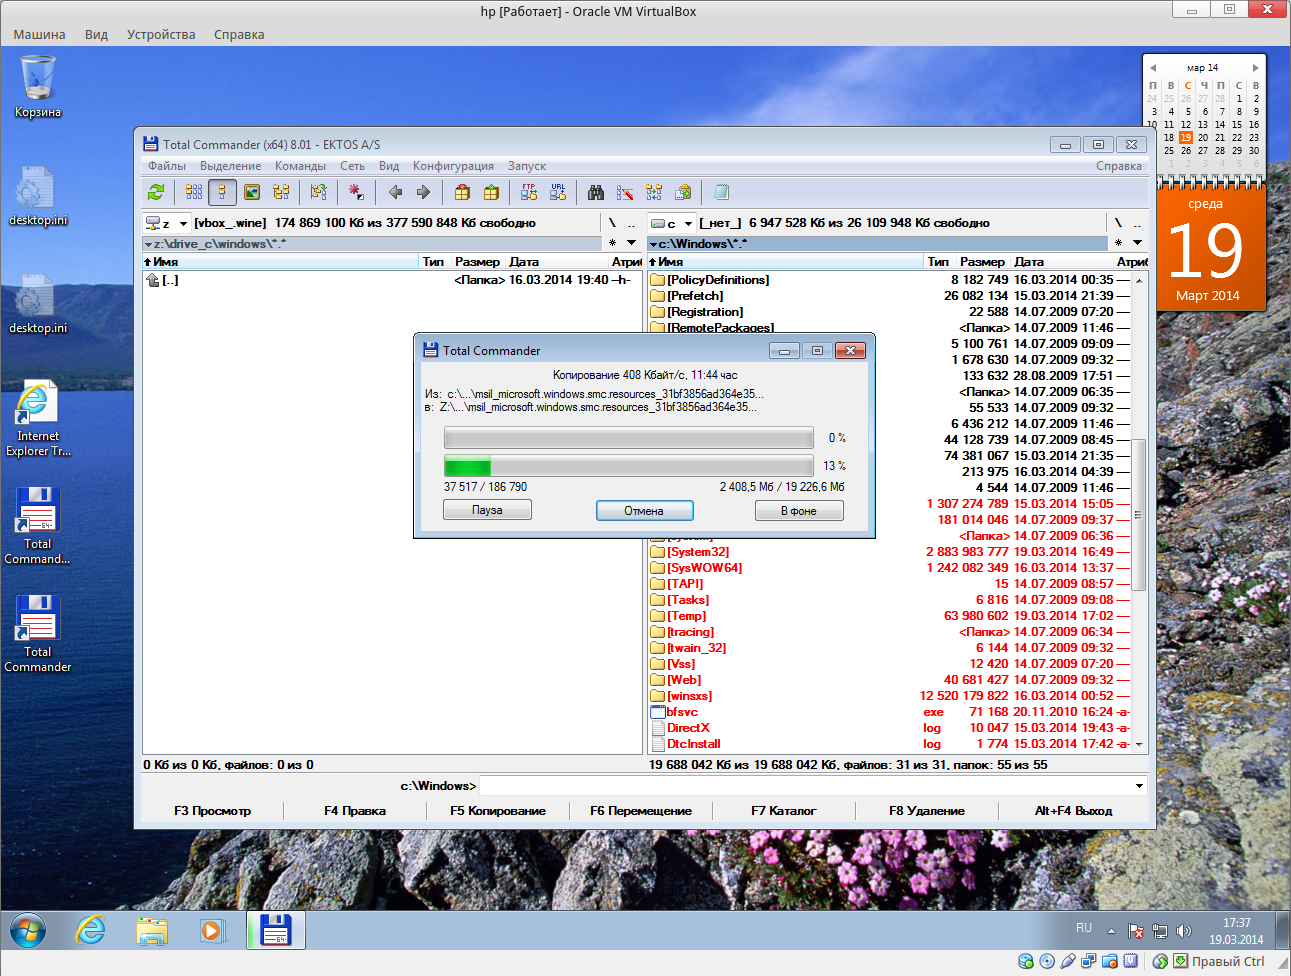
Task: Click the Notepad icon in the toolbar
Action: pos(721,192)
